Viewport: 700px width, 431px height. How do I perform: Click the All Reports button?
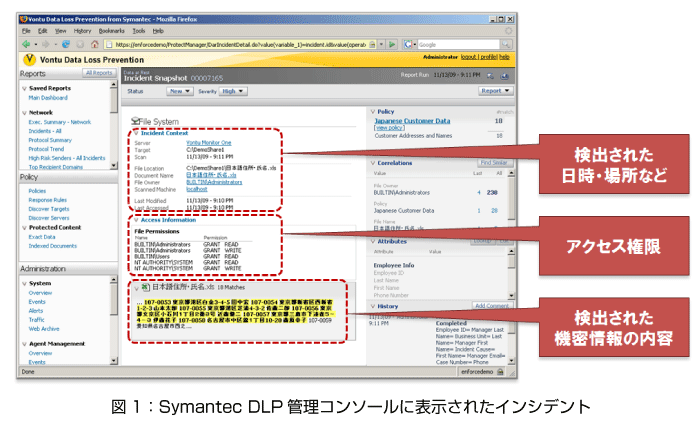coord(99,73)
